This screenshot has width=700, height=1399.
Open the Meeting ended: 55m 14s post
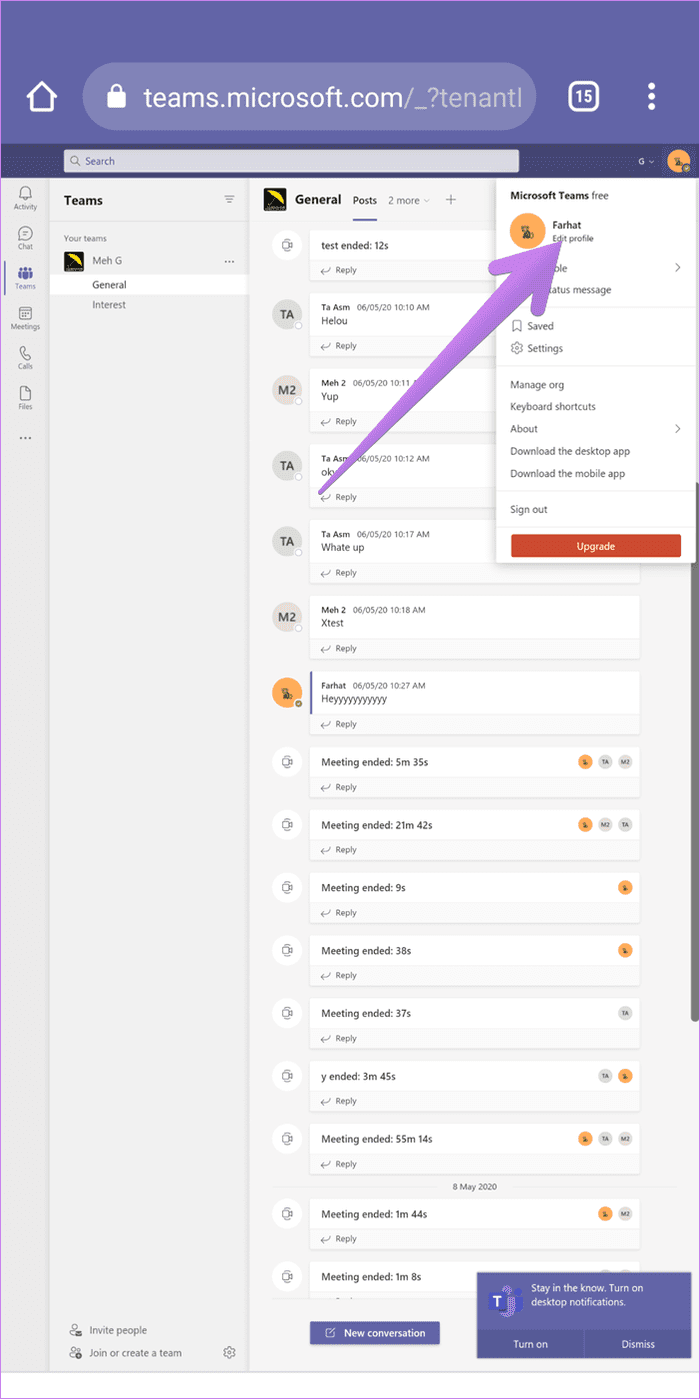tap(474, 1139)
